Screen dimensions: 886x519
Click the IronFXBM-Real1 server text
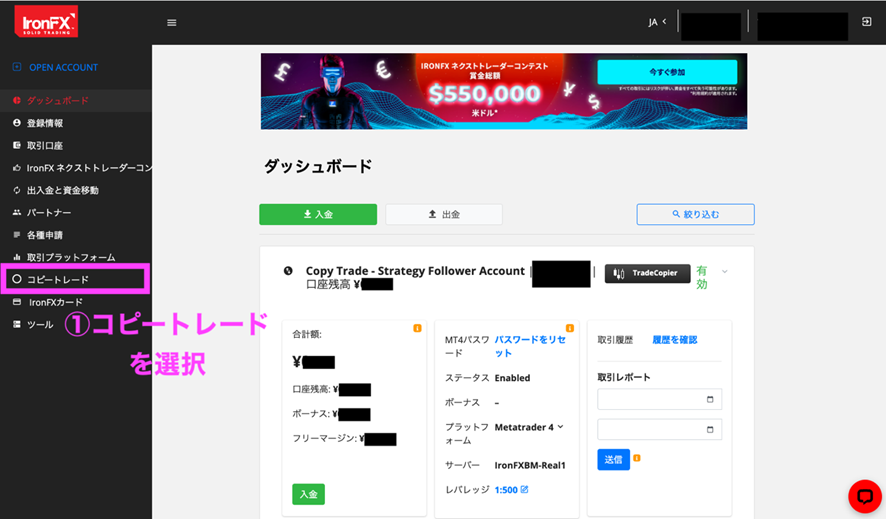coord(530,466)
